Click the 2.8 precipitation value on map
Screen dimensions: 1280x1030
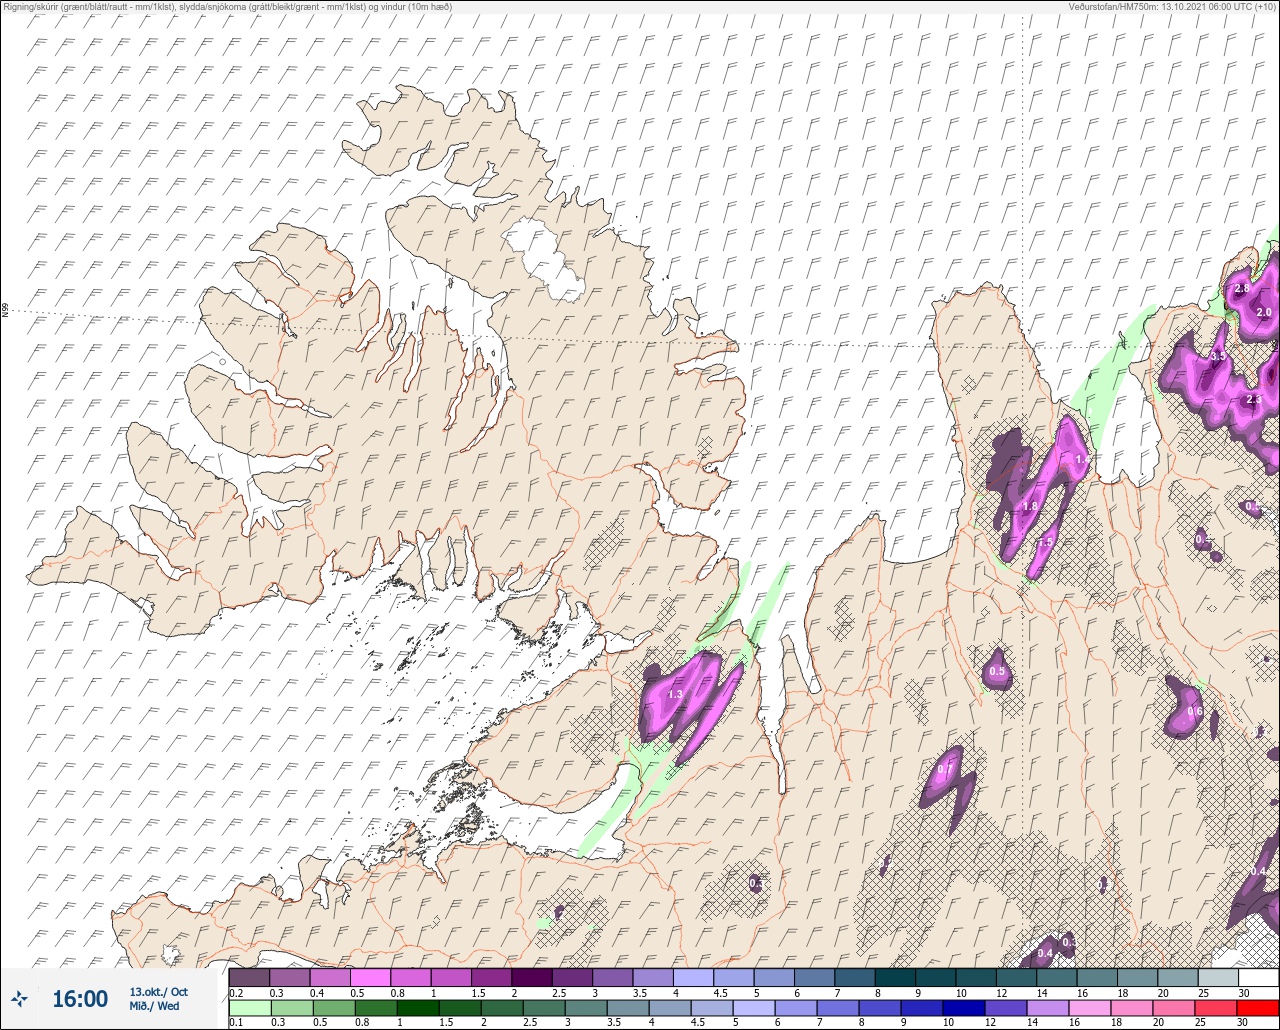pyautogui.click(x=1242, y=288)
